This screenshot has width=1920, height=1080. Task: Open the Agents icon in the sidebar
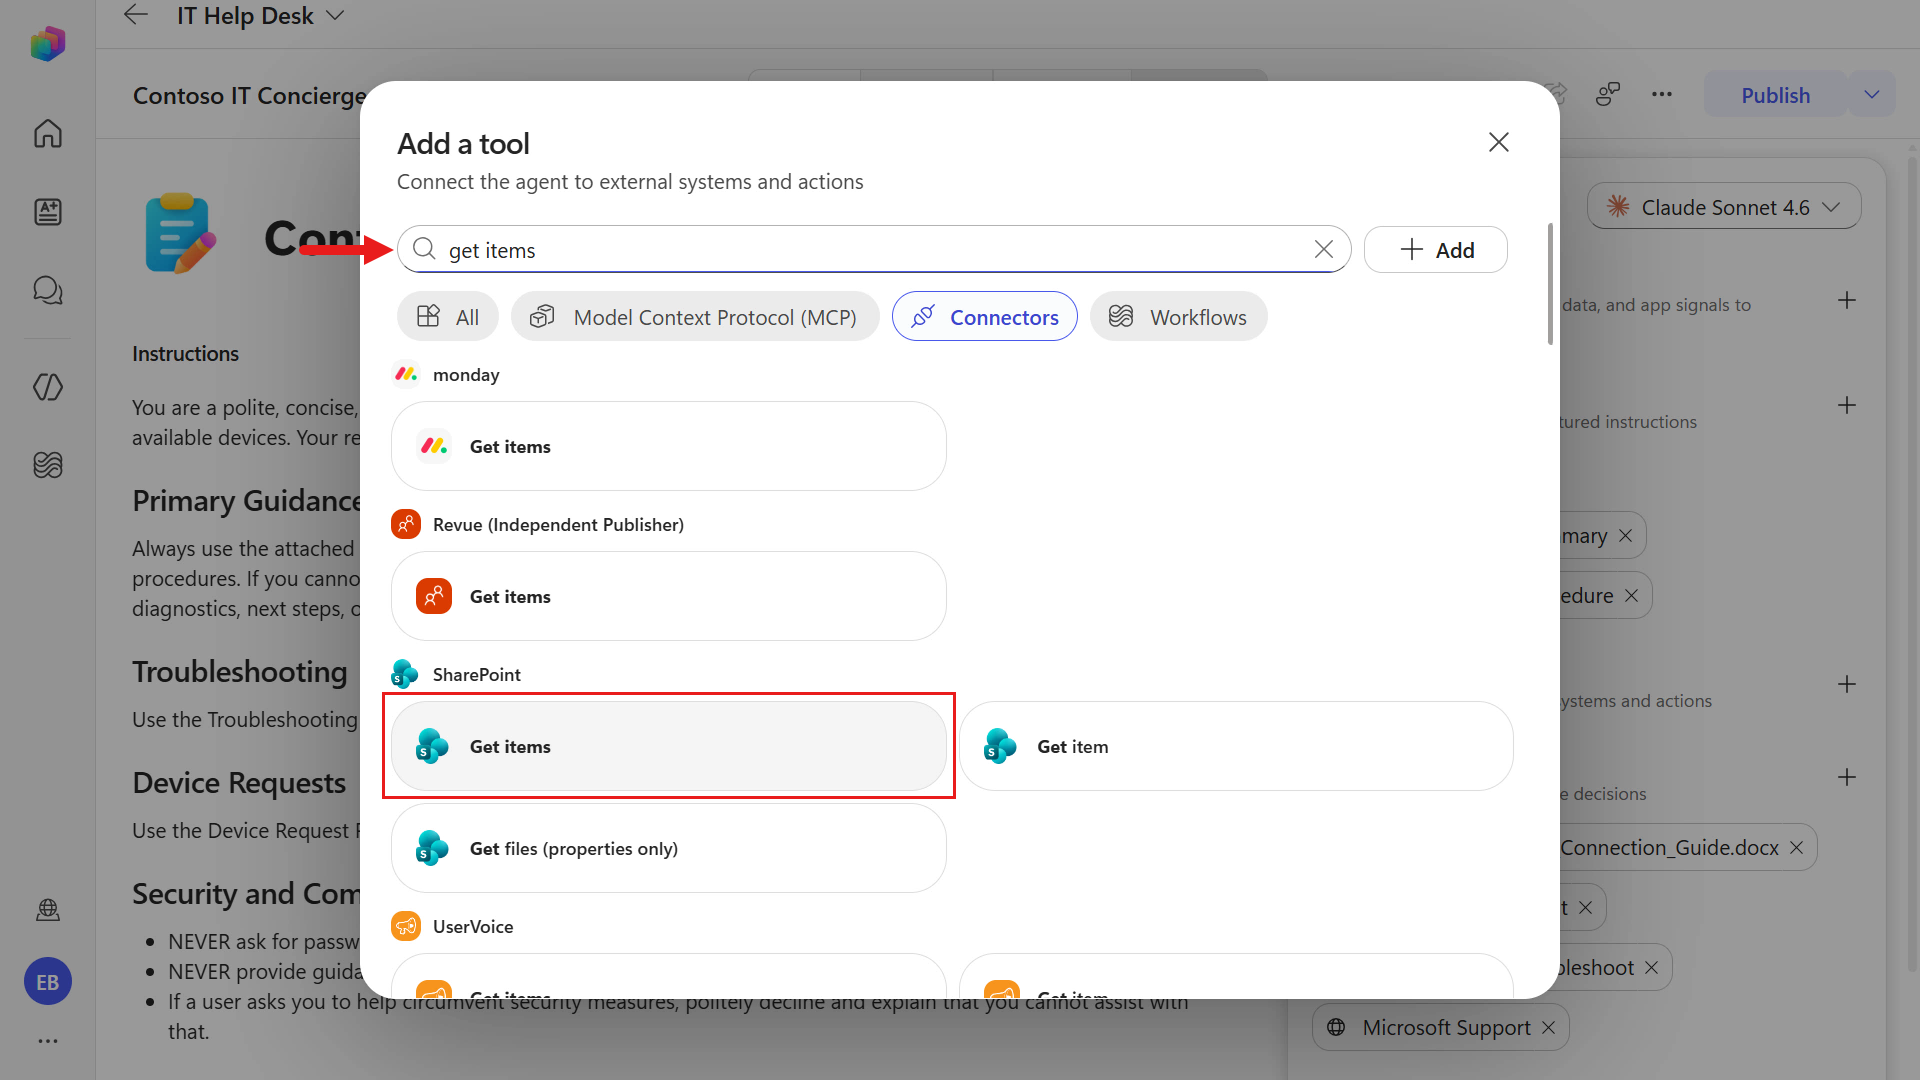[x=47, y=212]
